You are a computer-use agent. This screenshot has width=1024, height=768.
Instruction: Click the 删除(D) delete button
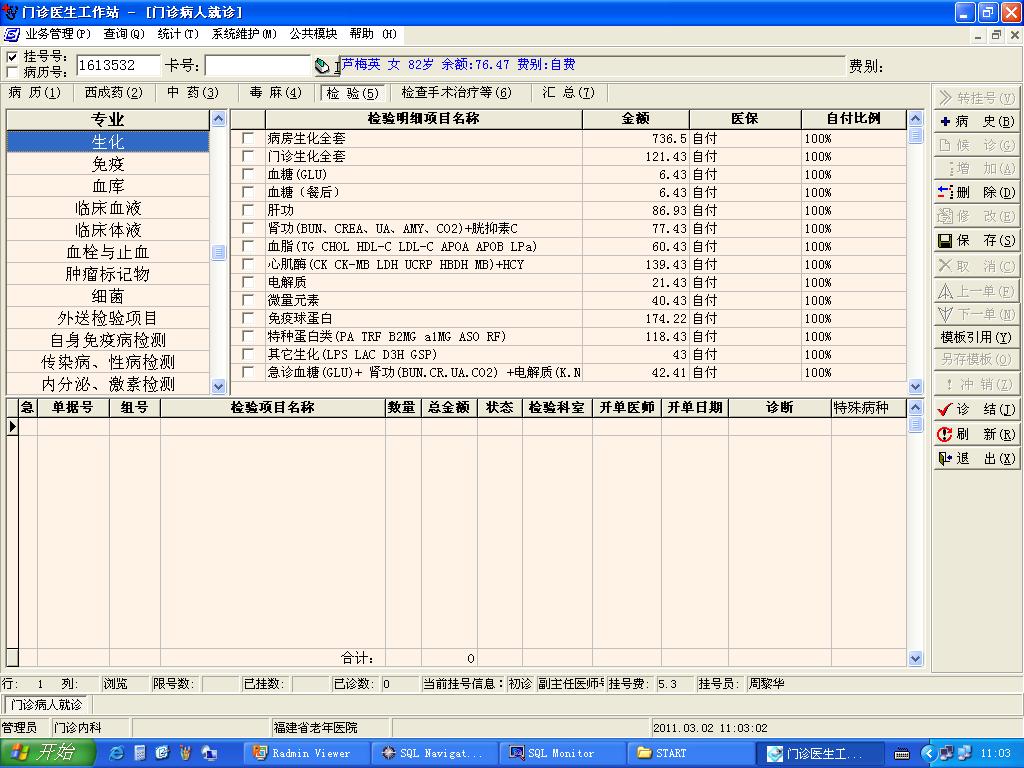[976, 192]
